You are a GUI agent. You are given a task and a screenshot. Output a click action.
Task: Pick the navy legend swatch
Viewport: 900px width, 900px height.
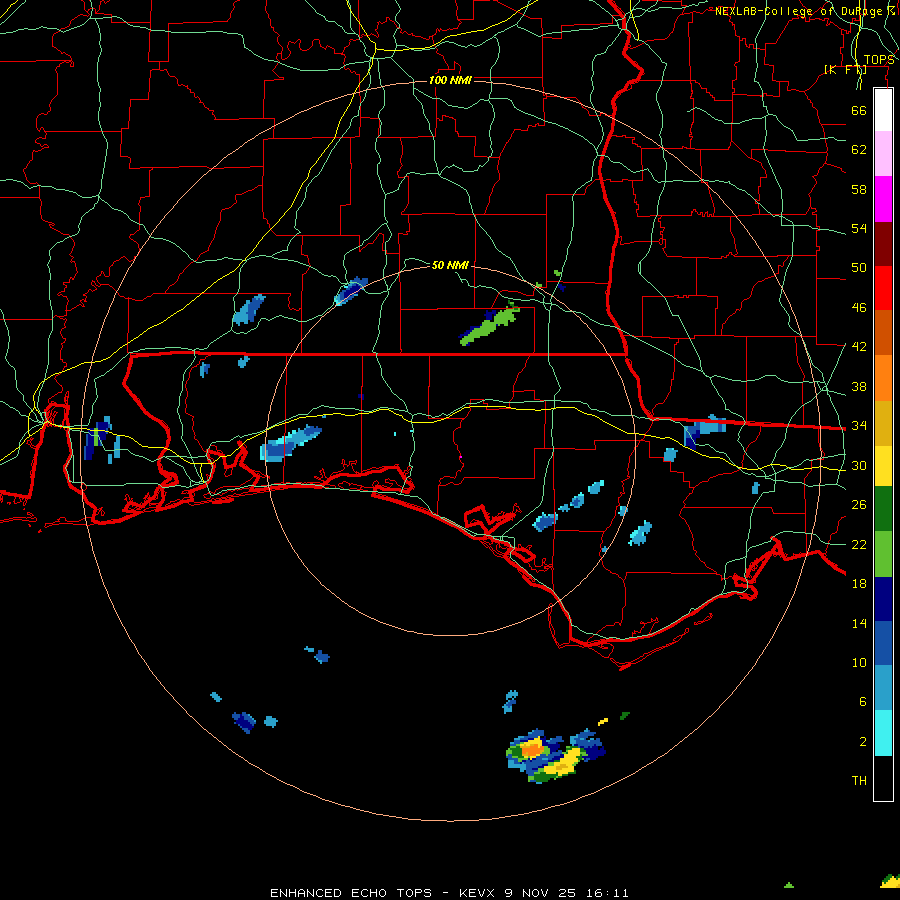click(883, 599)
